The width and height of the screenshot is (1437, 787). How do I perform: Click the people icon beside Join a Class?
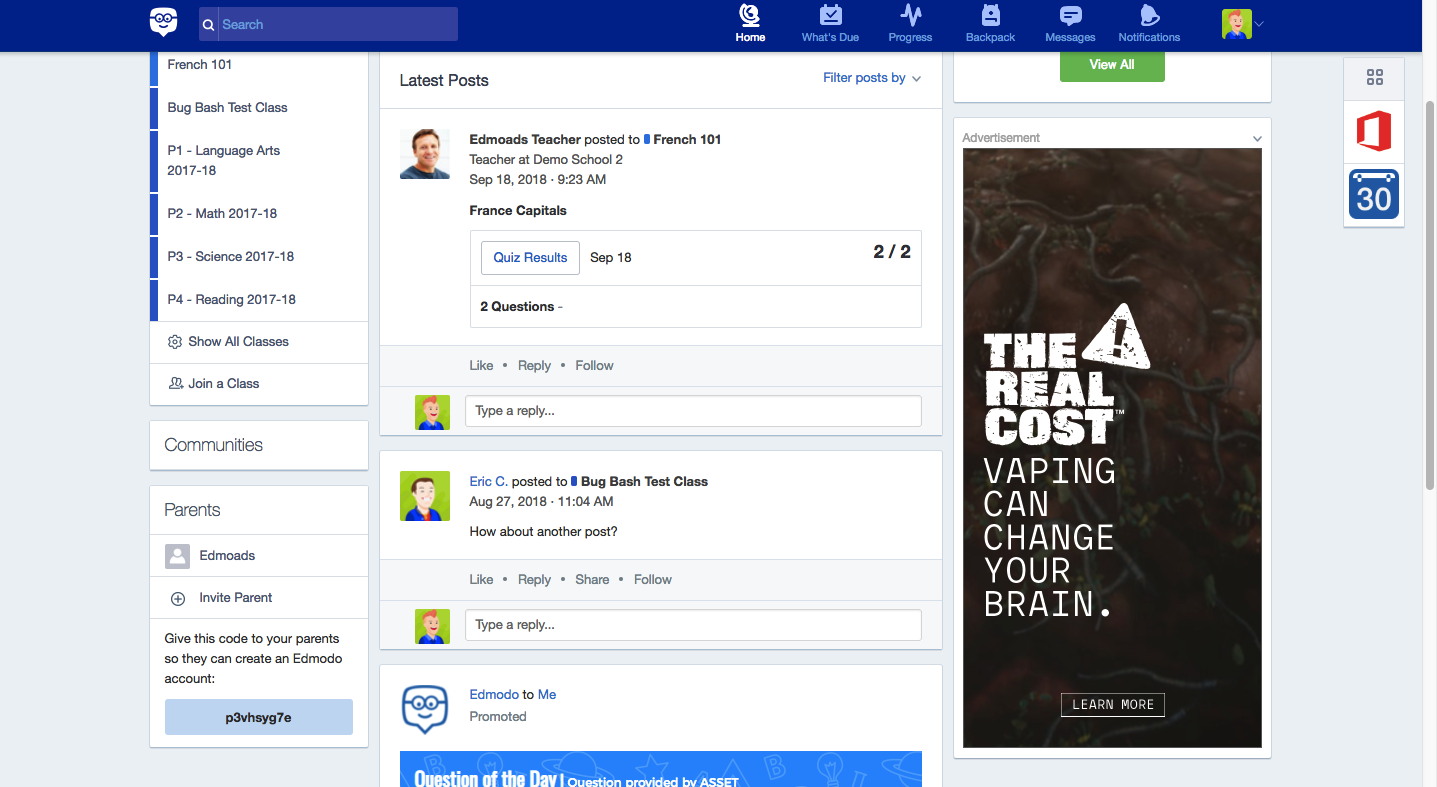pyautogui.click(x=176, y=384)
